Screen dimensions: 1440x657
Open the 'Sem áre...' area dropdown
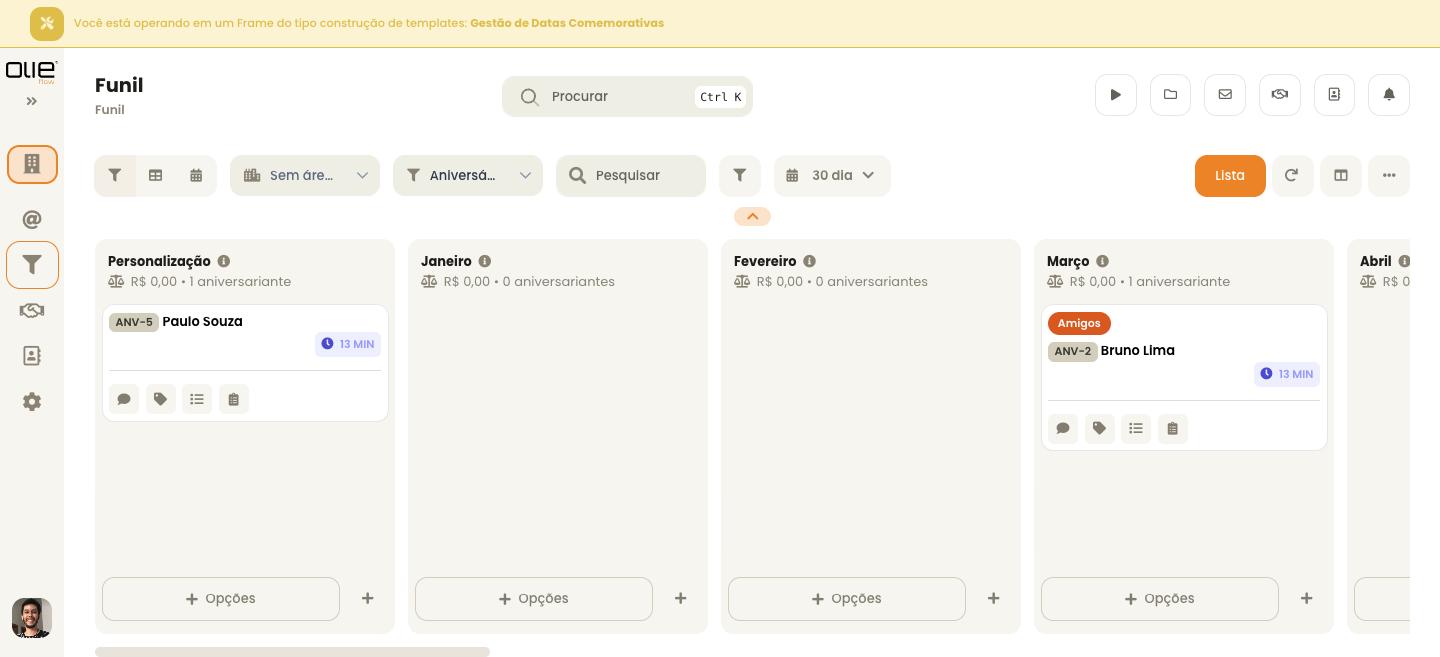305,175
